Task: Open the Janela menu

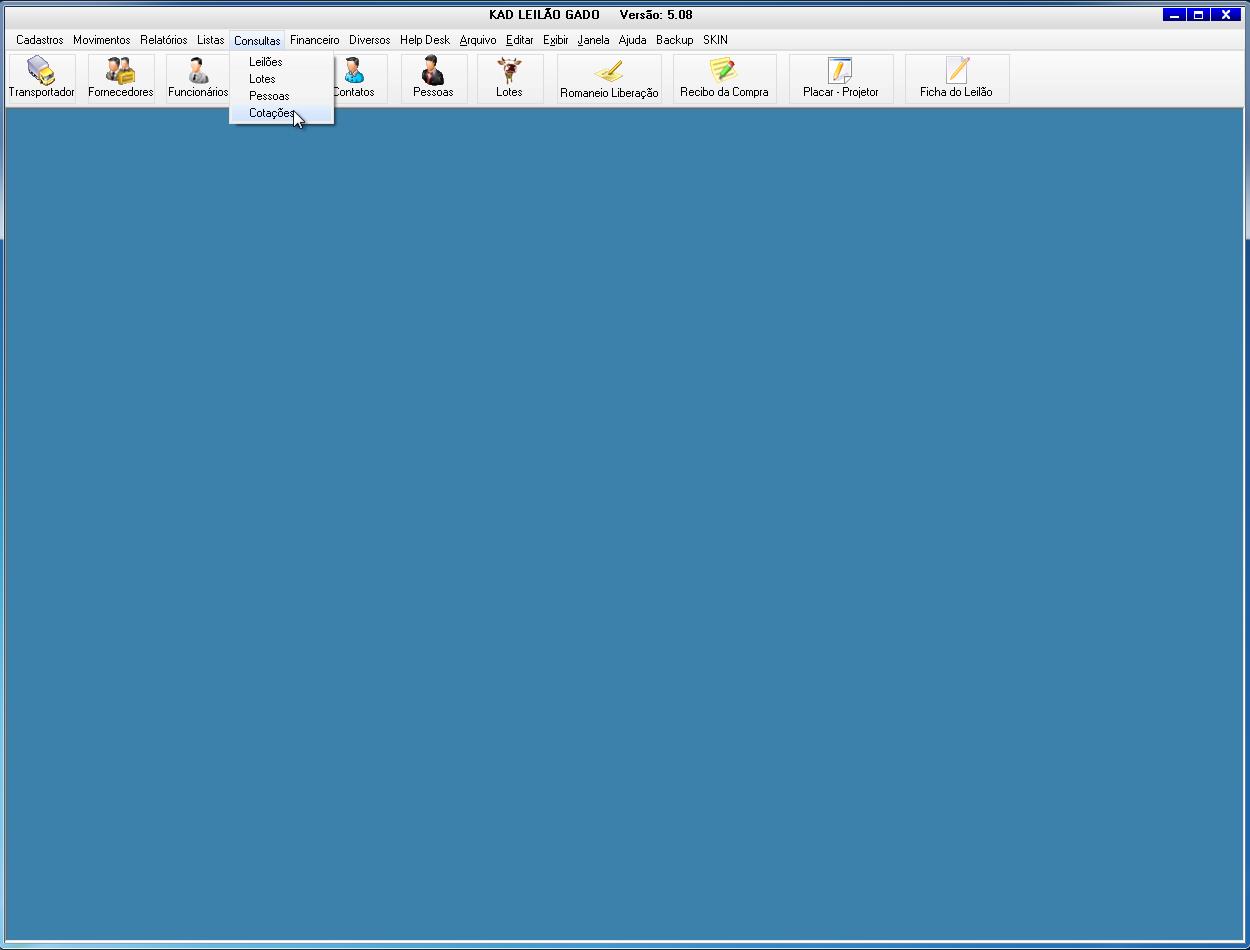Action: (x=593, y=40)
